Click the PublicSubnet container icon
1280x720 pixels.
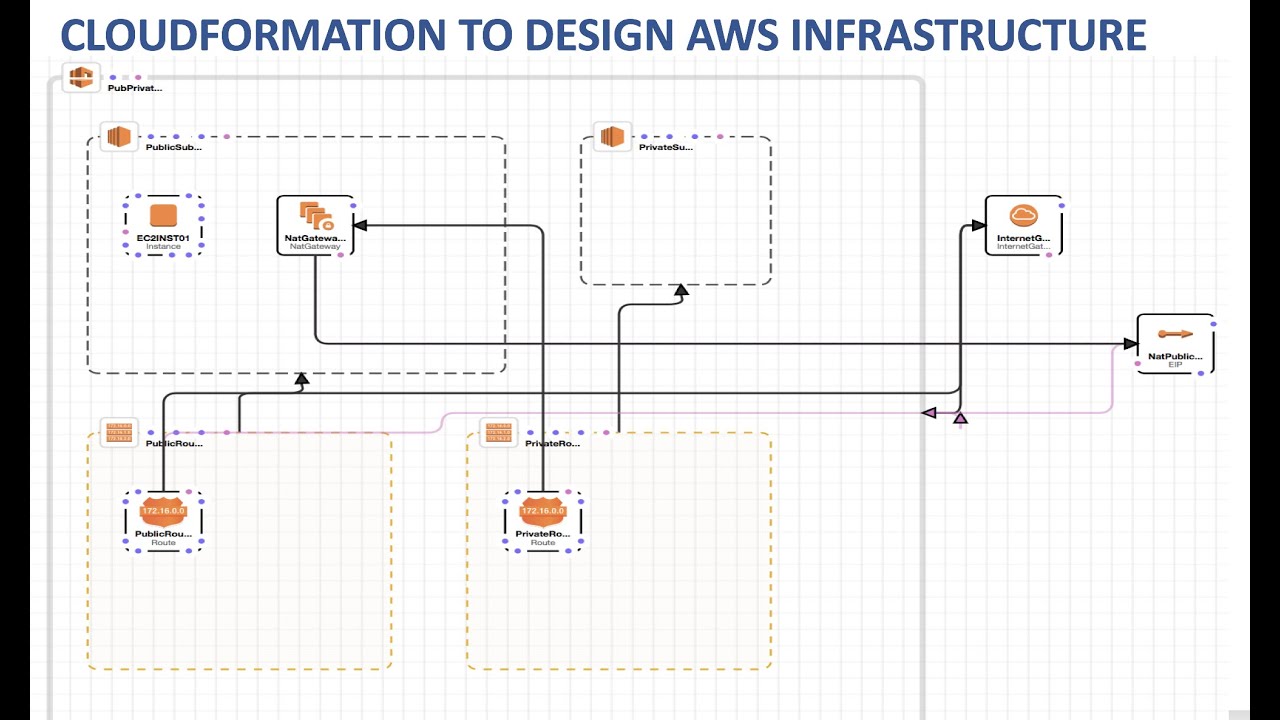point(120,137)
